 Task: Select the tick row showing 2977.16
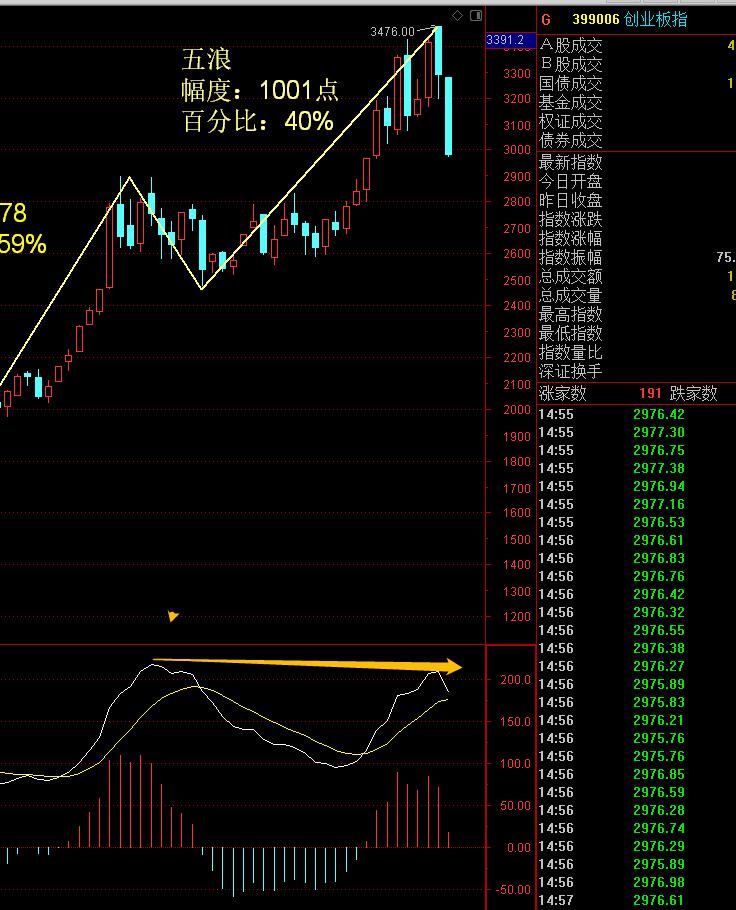pos(637,504)
